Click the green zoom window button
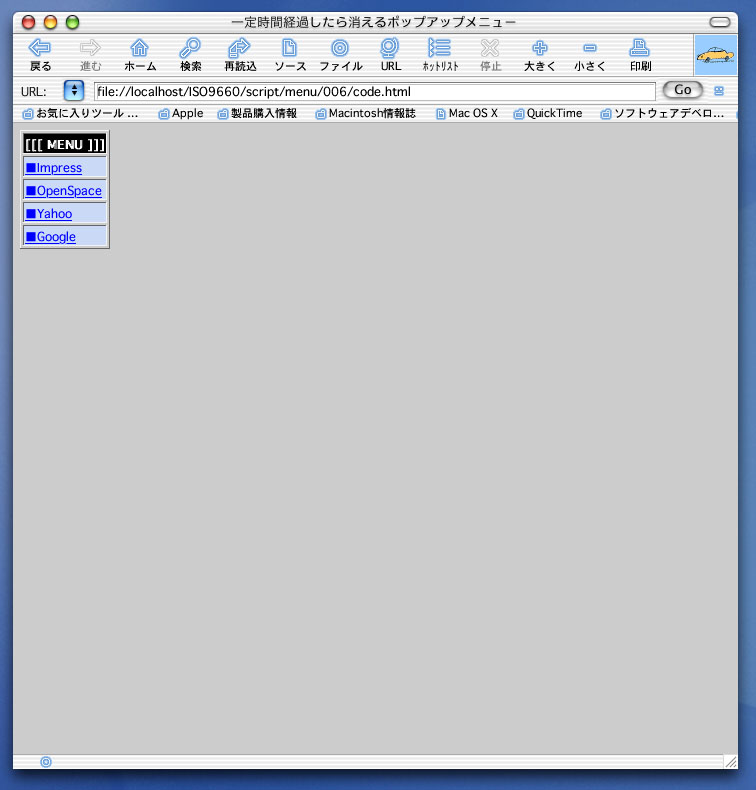756x790 pixels. tap(73, 22)
